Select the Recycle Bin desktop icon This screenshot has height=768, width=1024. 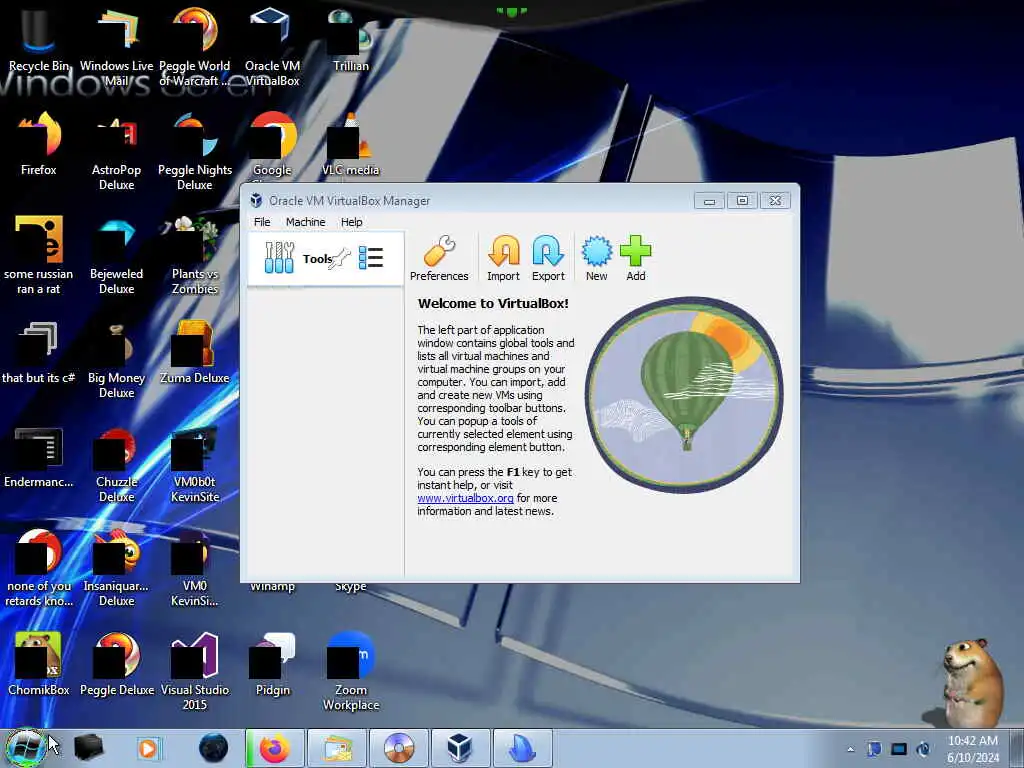[x=39, y=40]
